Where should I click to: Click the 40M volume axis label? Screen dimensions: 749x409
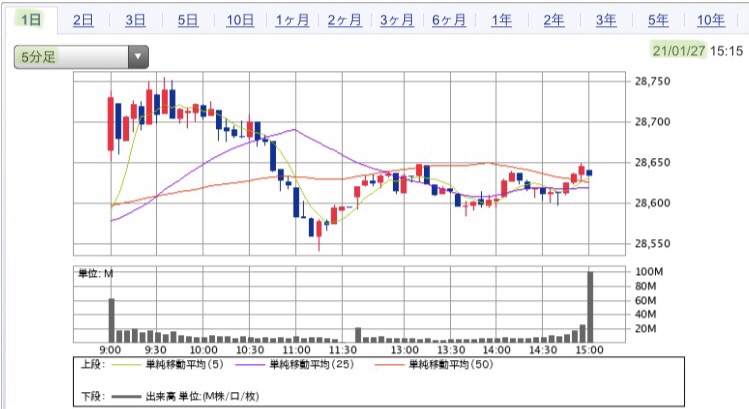pyautogui.click(x=645, y=314)
